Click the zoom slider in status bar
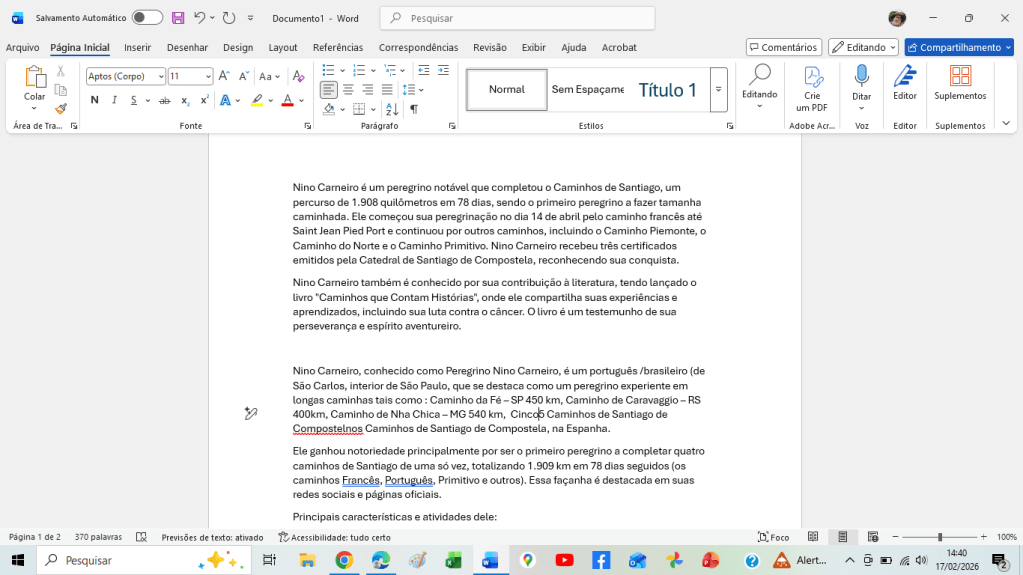This screenshot has width=1023, height=575. [x=939, y=537]
